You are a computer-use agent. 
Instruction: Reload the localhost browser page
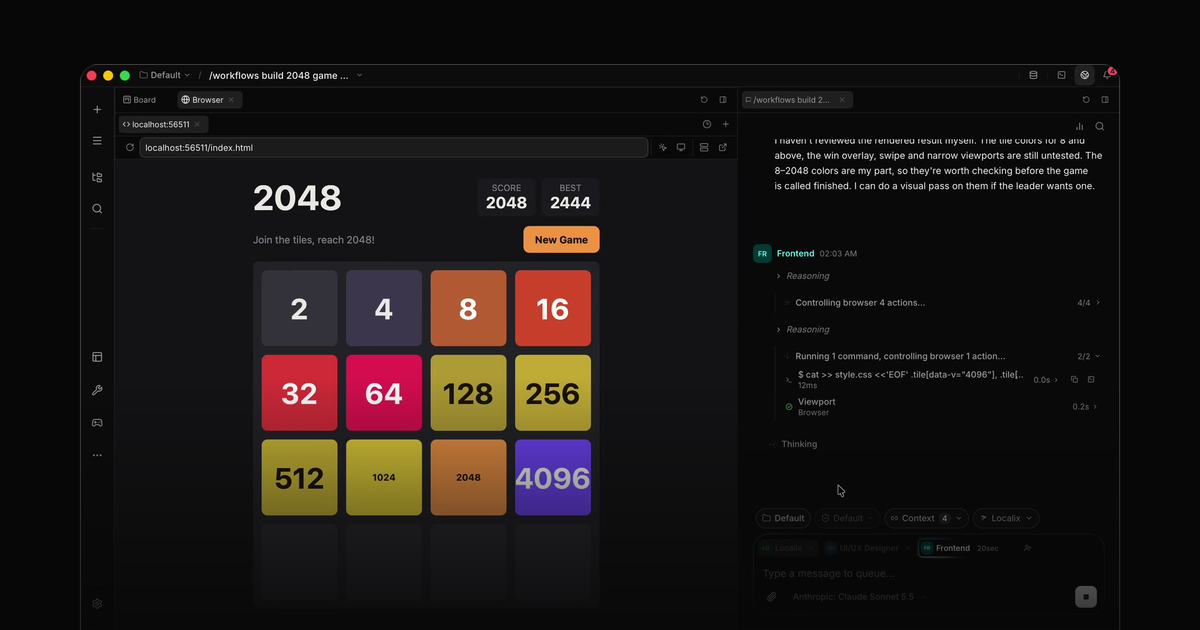click(x=129, y=148)
